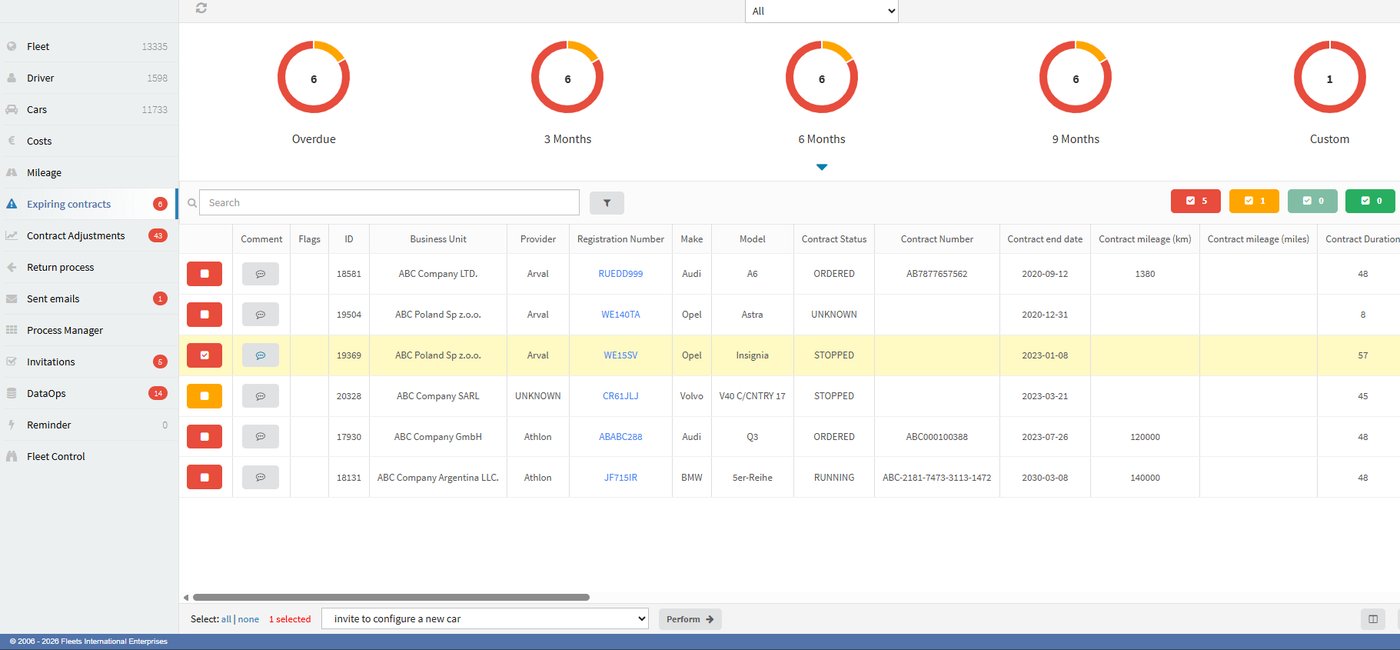This screenshot has height=650, width=1400.
Task: Click the envelope icon next to Sent emails
Action: tap(11, 299)
